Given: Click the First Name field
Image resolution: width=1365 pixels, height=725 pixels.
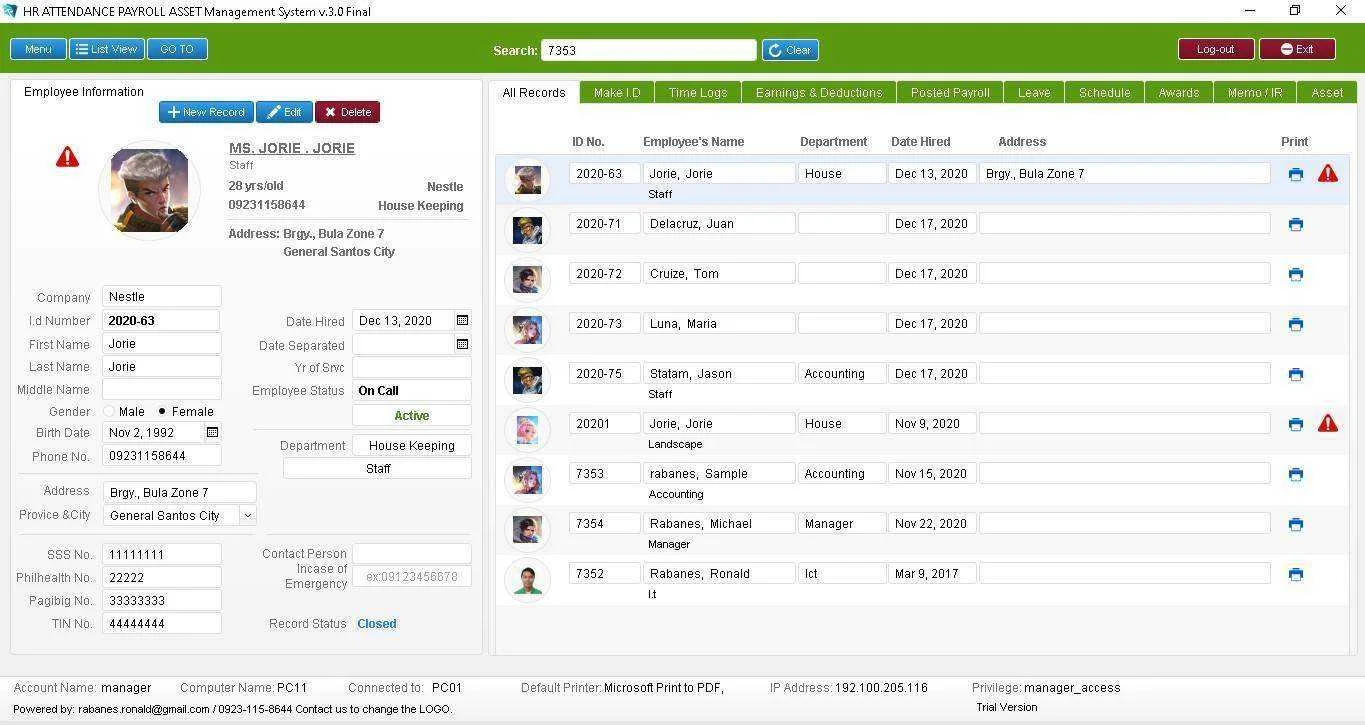Looking at the screenshot, I should coord(161,344).
